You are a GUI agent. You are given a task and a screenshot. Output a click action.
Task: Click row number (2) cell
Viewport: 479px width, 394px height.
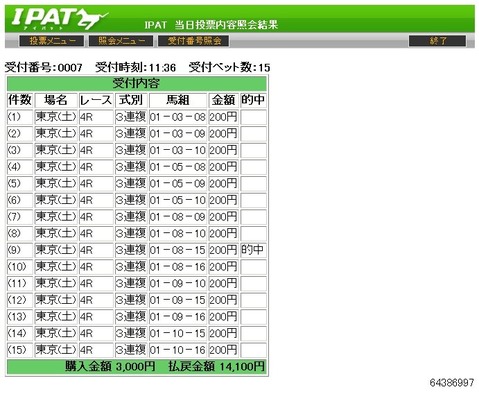coord(20,134)
